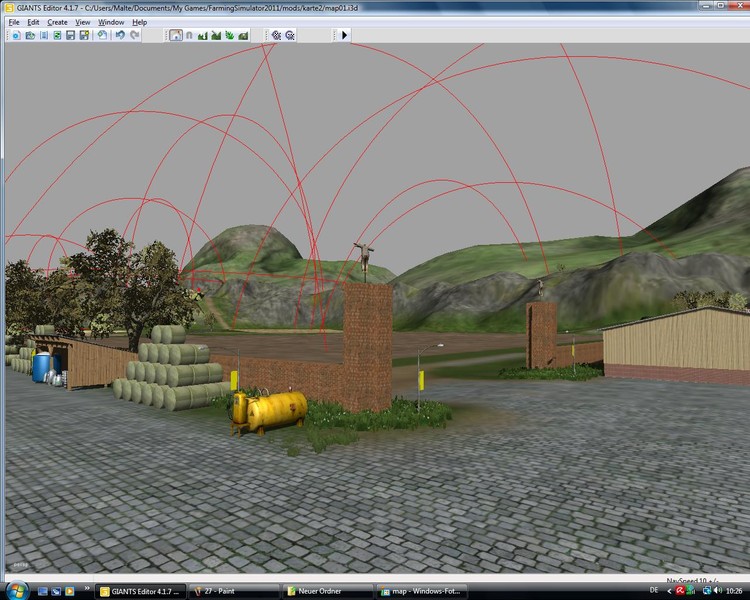Open the Help menu
This screenshot has width=750, height=600.
139,22
